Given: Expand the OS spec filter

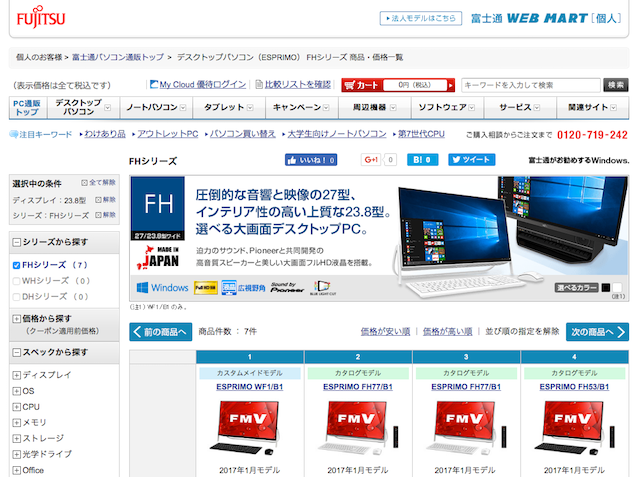Looking at the screenshot, I should click(x=16, y=391).
